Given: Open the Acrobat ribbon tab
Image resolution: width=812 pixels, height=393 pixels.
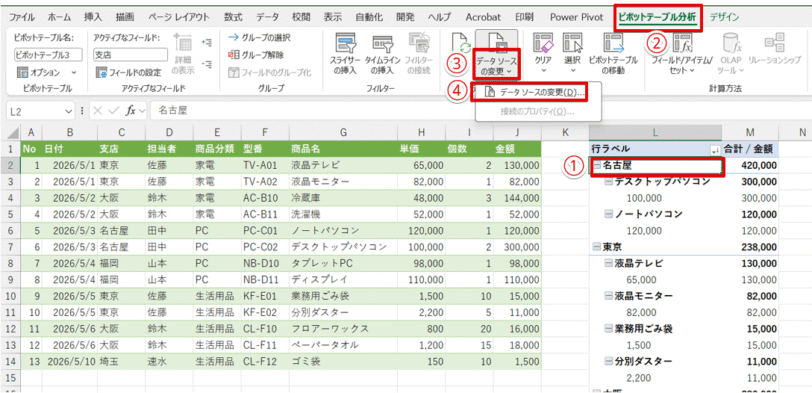Looking at the screenshot, I should [x=483, y=17].
